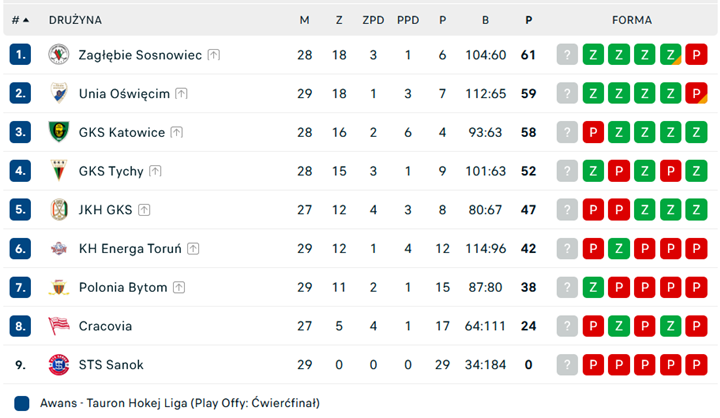Click the JKH GKS team logo
This screenshot has width=720, height=418.
point(58,210)
